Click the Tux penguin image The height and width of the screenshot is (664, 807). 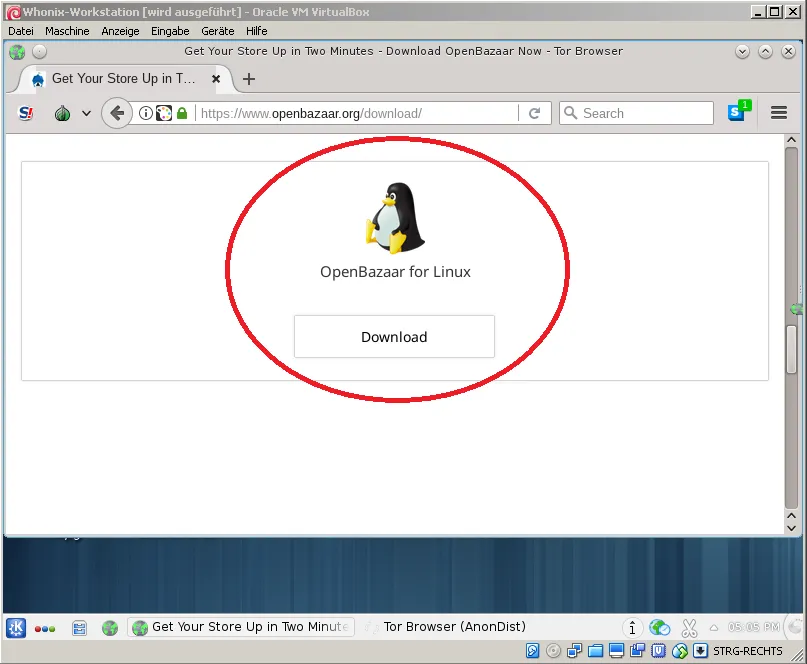point(395,218)
